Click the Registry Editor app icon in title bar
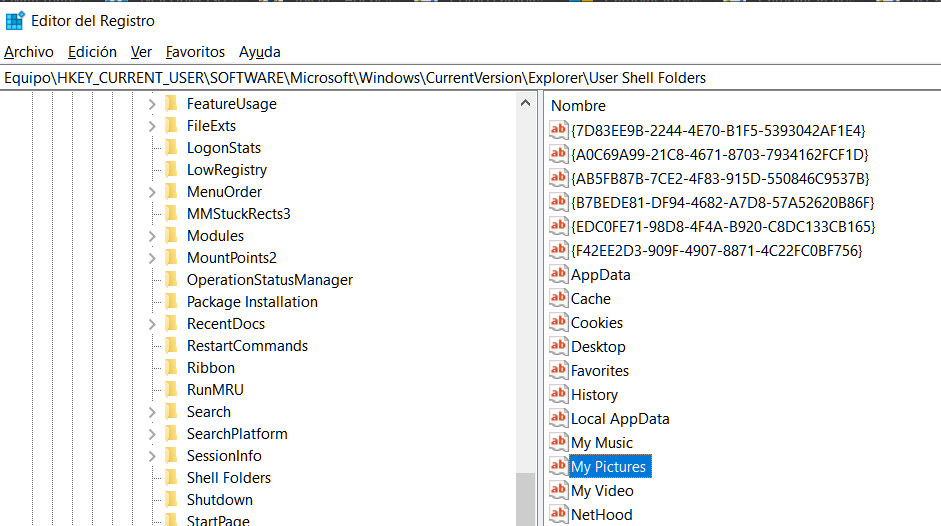 [15, 21]
